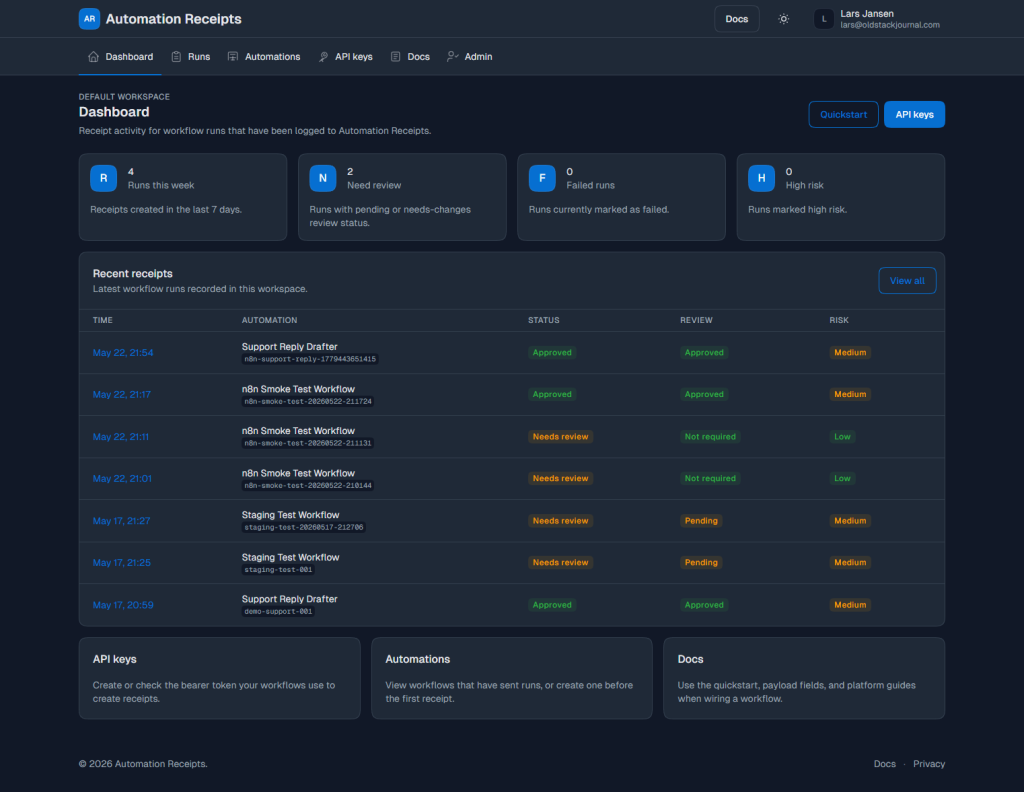The height and width of the screenshot is (792, 1024).
Task: Click the N icon on Need review card
Action: (x=323, y=178)
